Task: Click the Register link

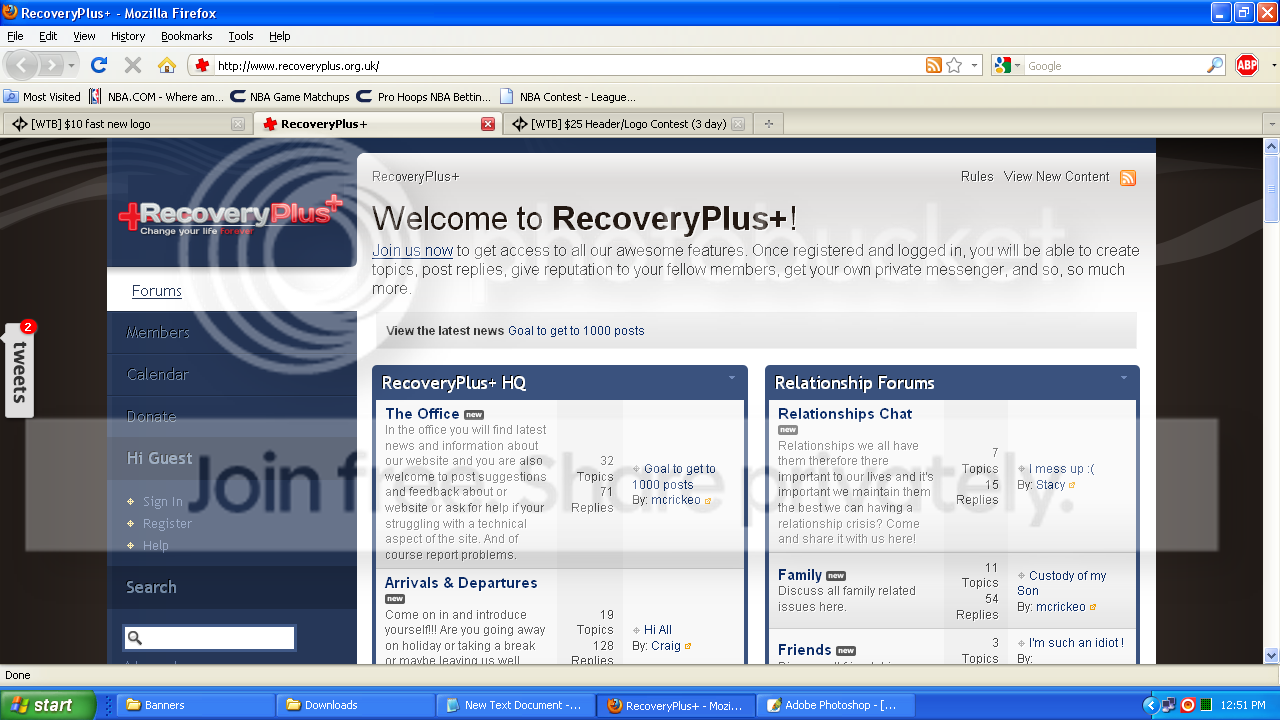Action: pos(167,523)
